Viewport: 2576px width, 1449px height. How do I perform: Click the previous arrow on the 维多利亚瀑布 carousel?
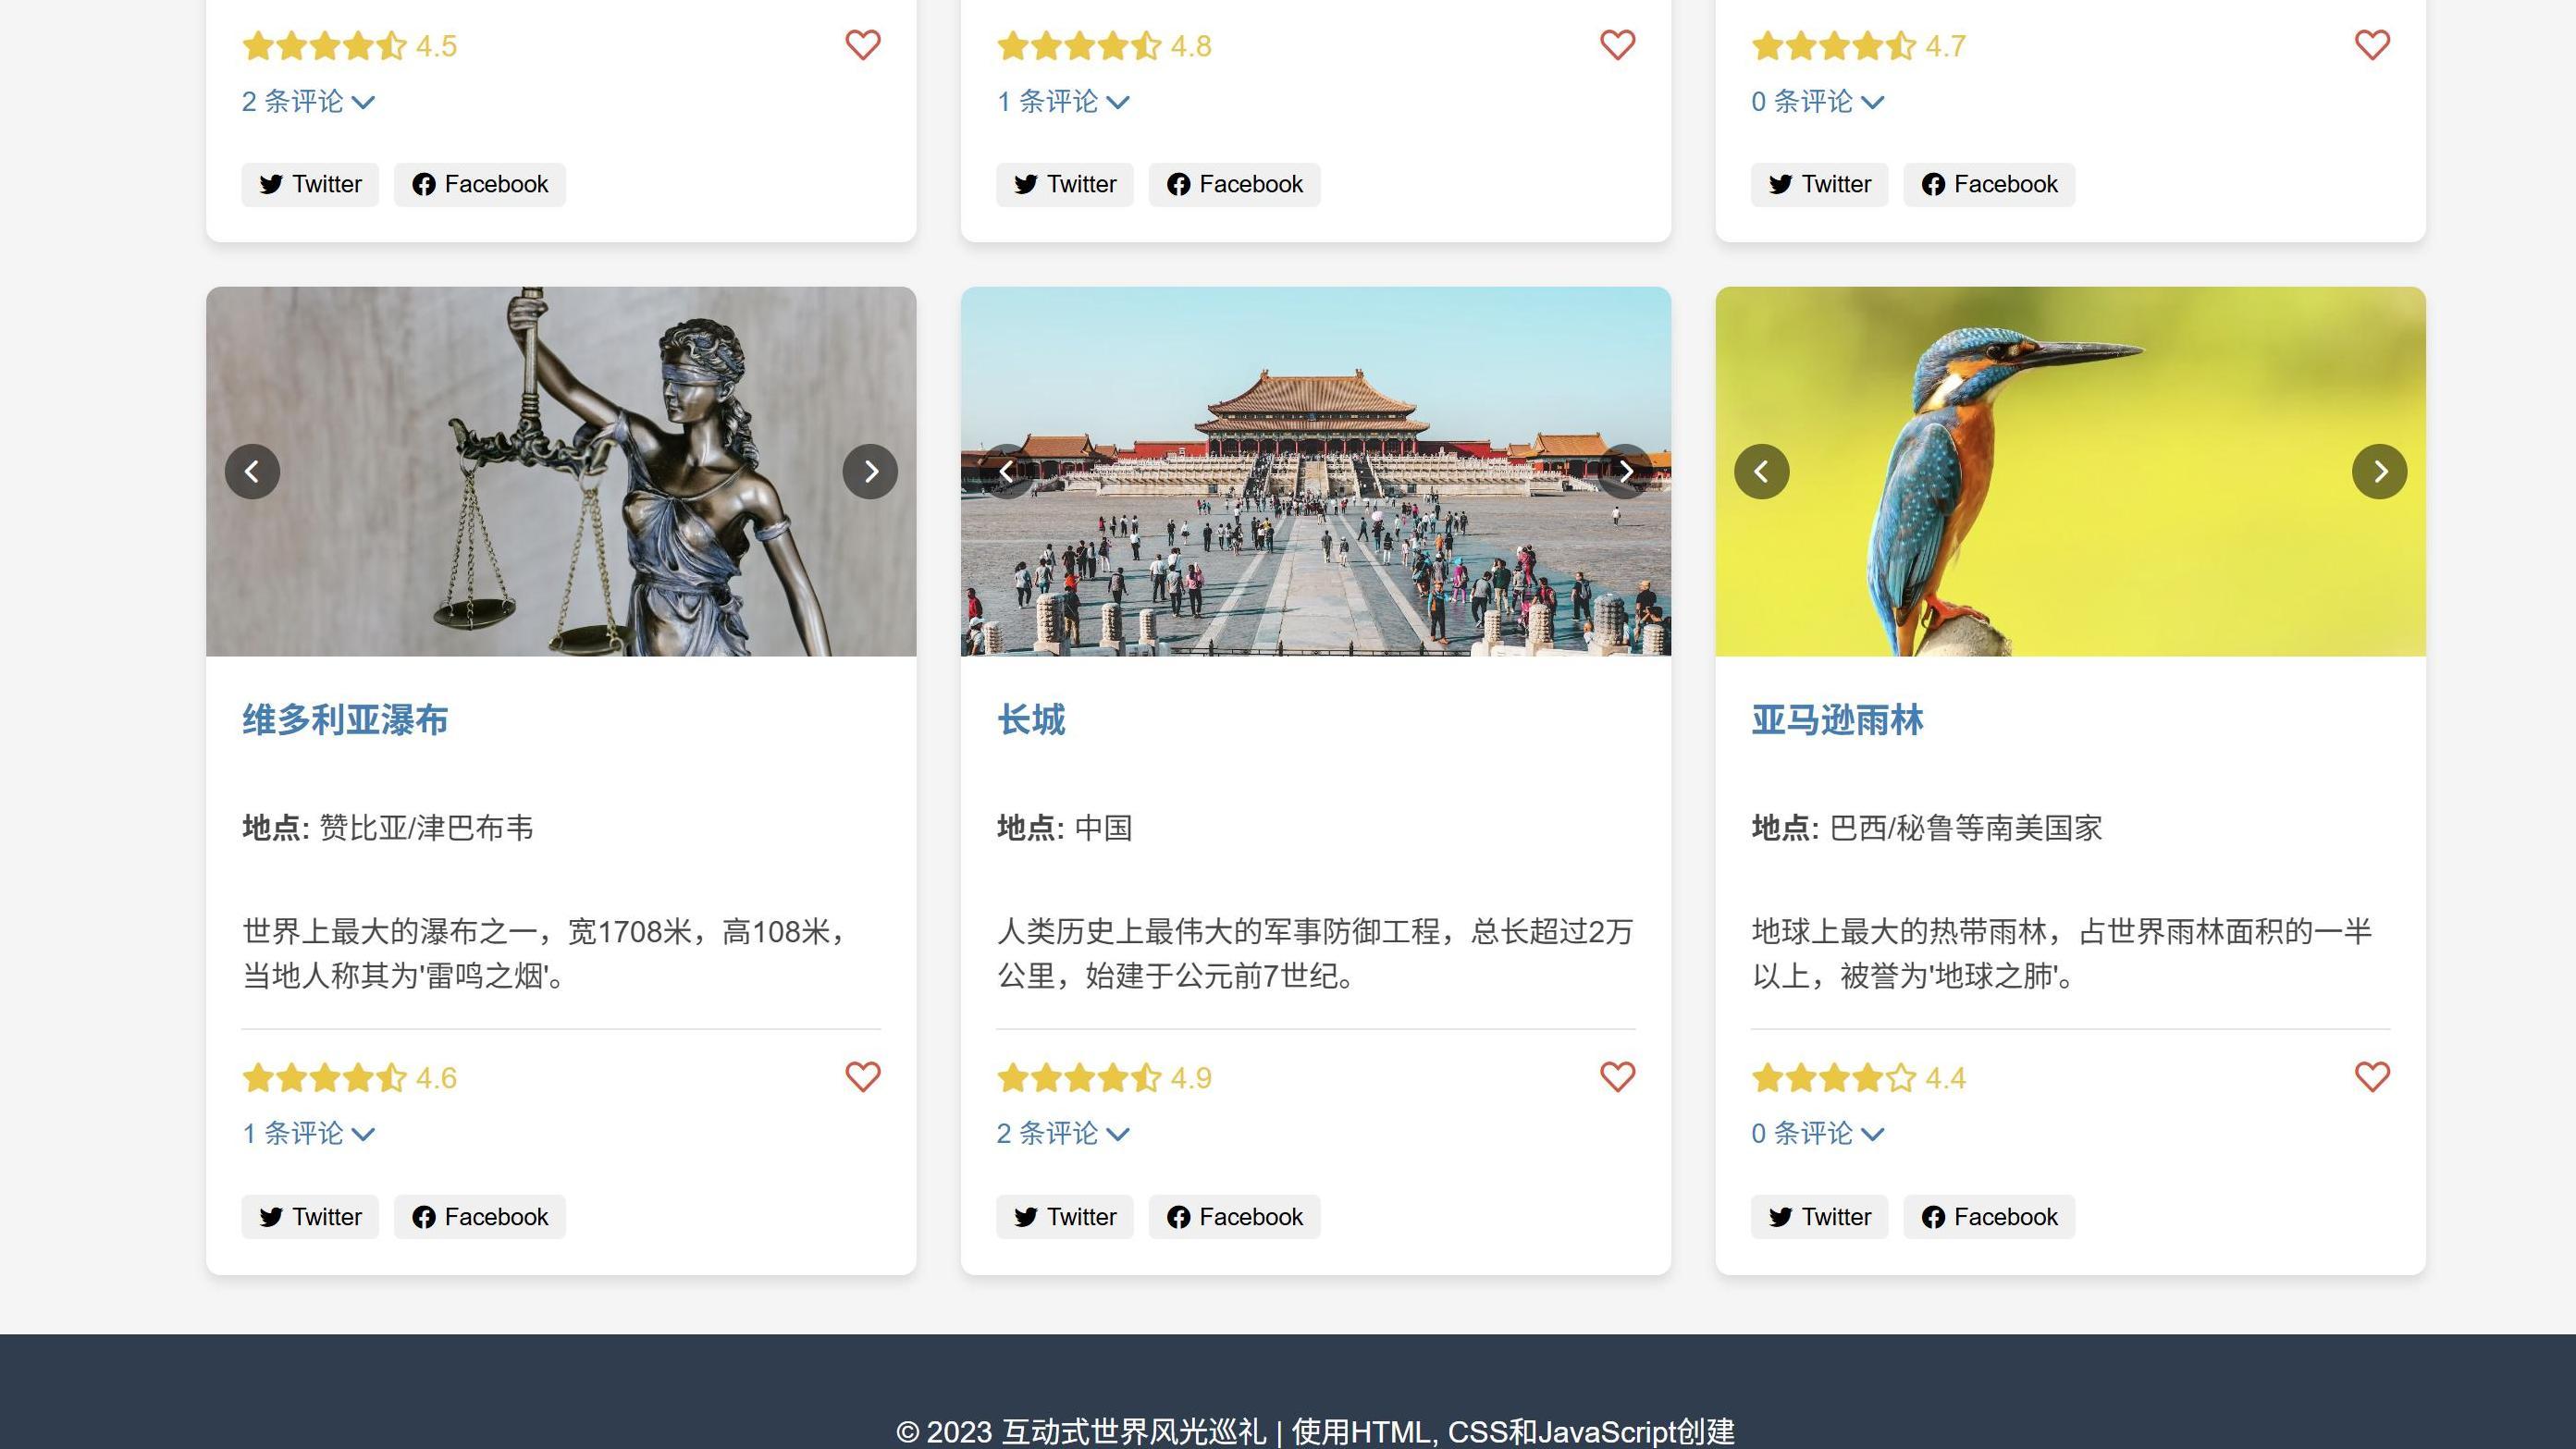(x=252, y=471)
